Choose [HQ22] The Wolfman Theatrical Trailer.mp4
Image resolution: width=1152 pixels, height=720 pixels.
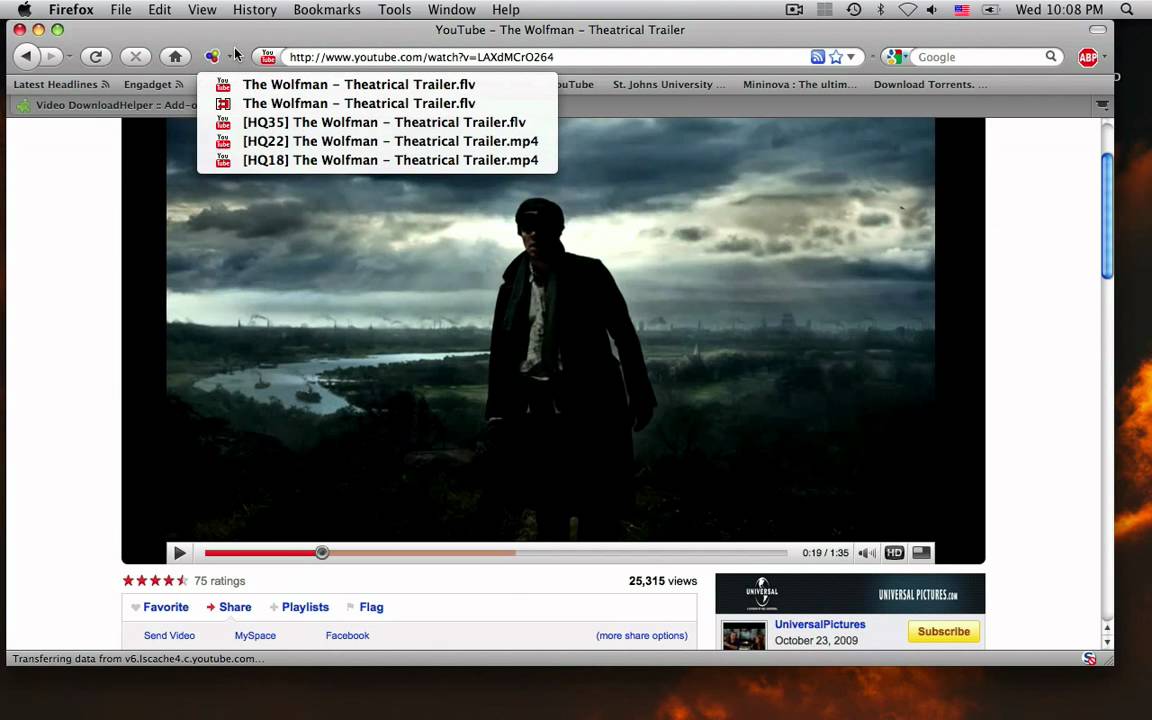[377, 141]
